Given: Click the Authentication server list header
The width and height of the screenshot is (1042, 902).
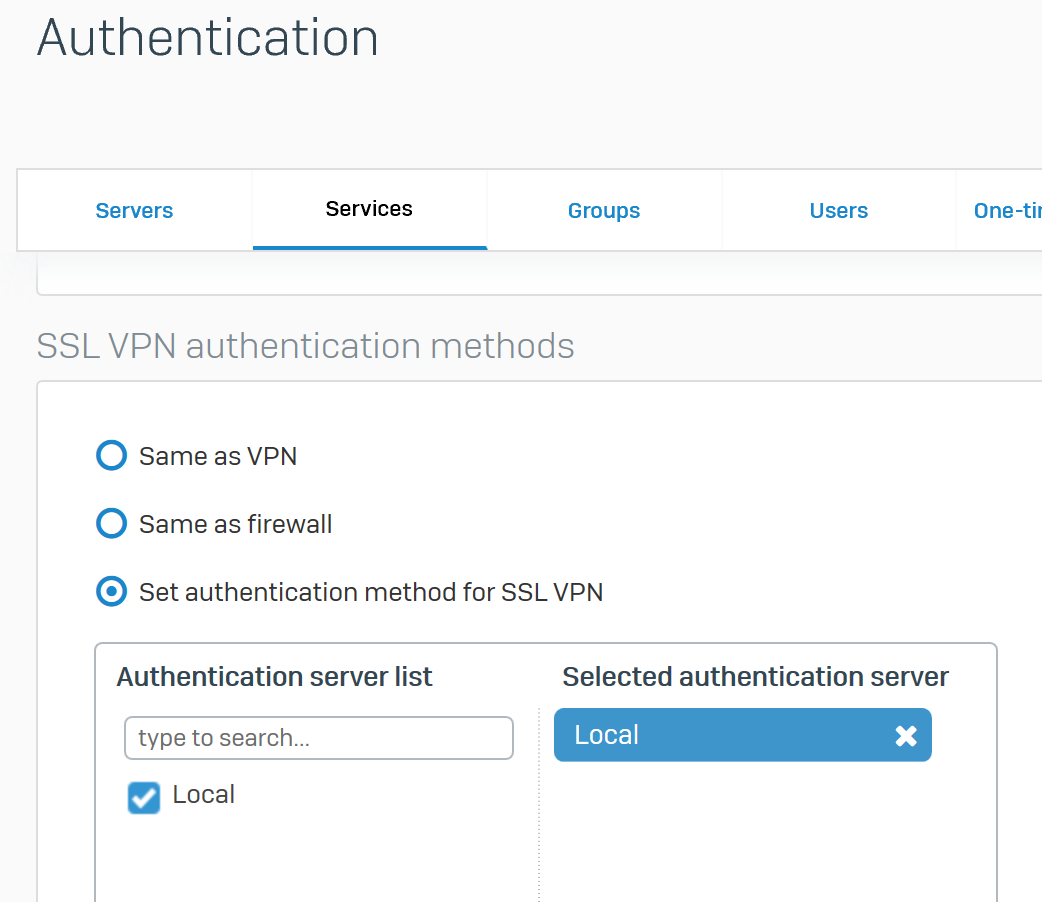Looking at the screenshot, I should click(x=274, y=677).
